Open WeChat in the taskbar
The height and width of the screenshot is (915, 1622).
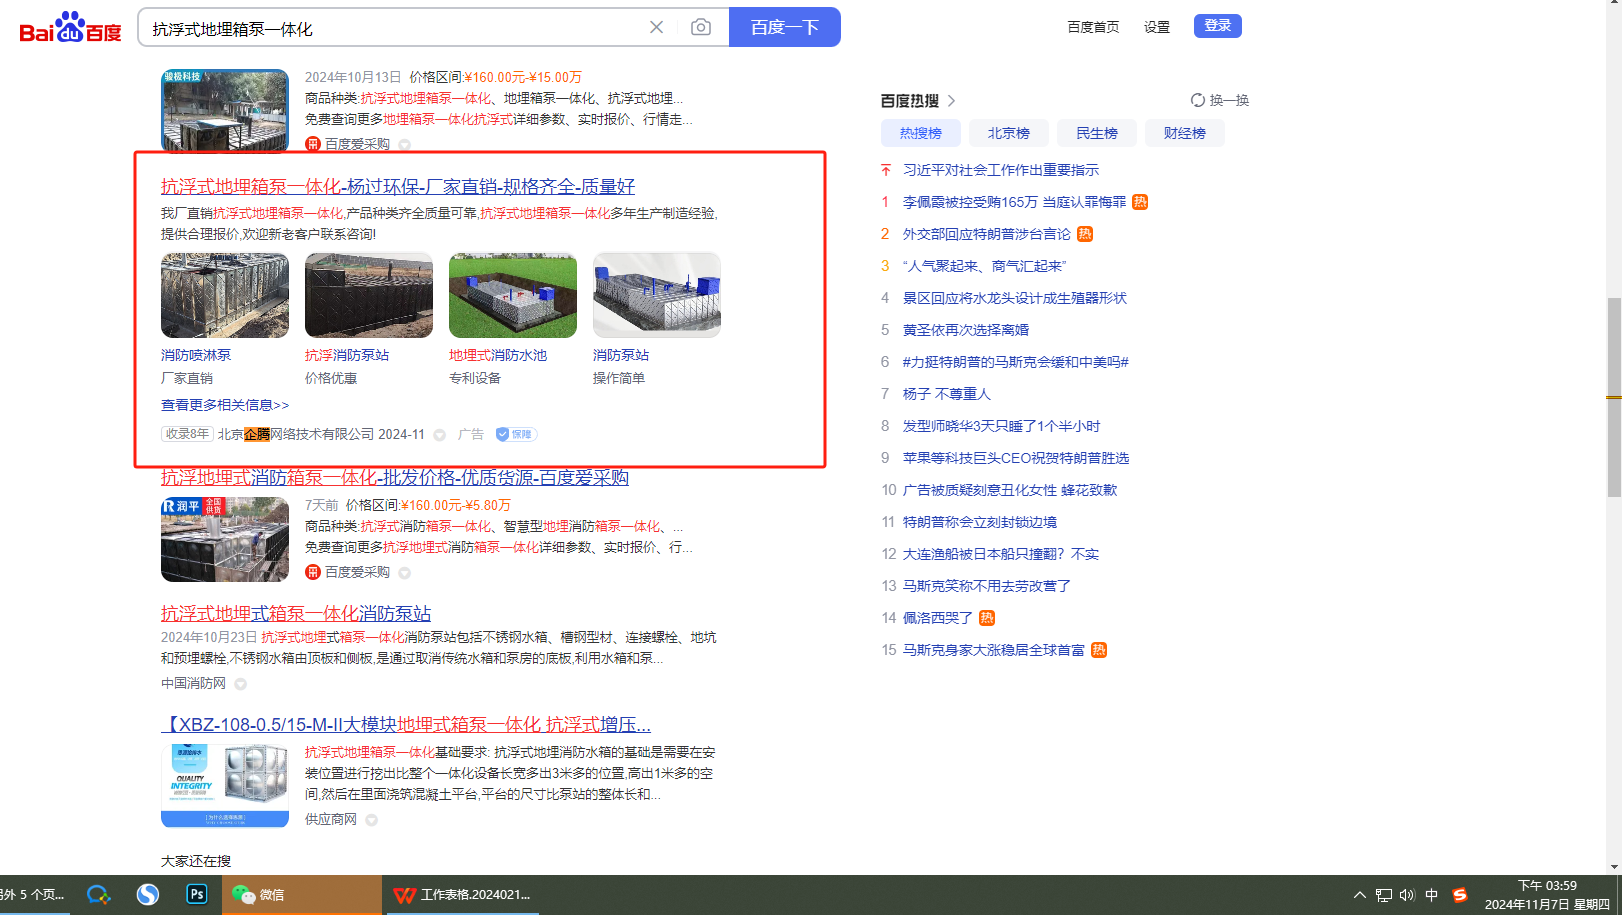tap(260, 894)
